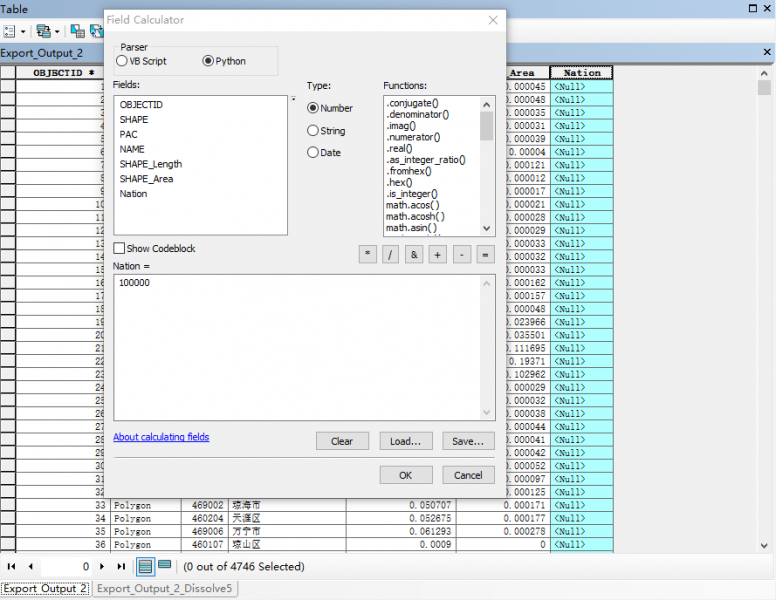The width and height of the screenshot is (776, 600).
Task: Open the Related Tables dropdown arrow
Action: coord(57,31)
